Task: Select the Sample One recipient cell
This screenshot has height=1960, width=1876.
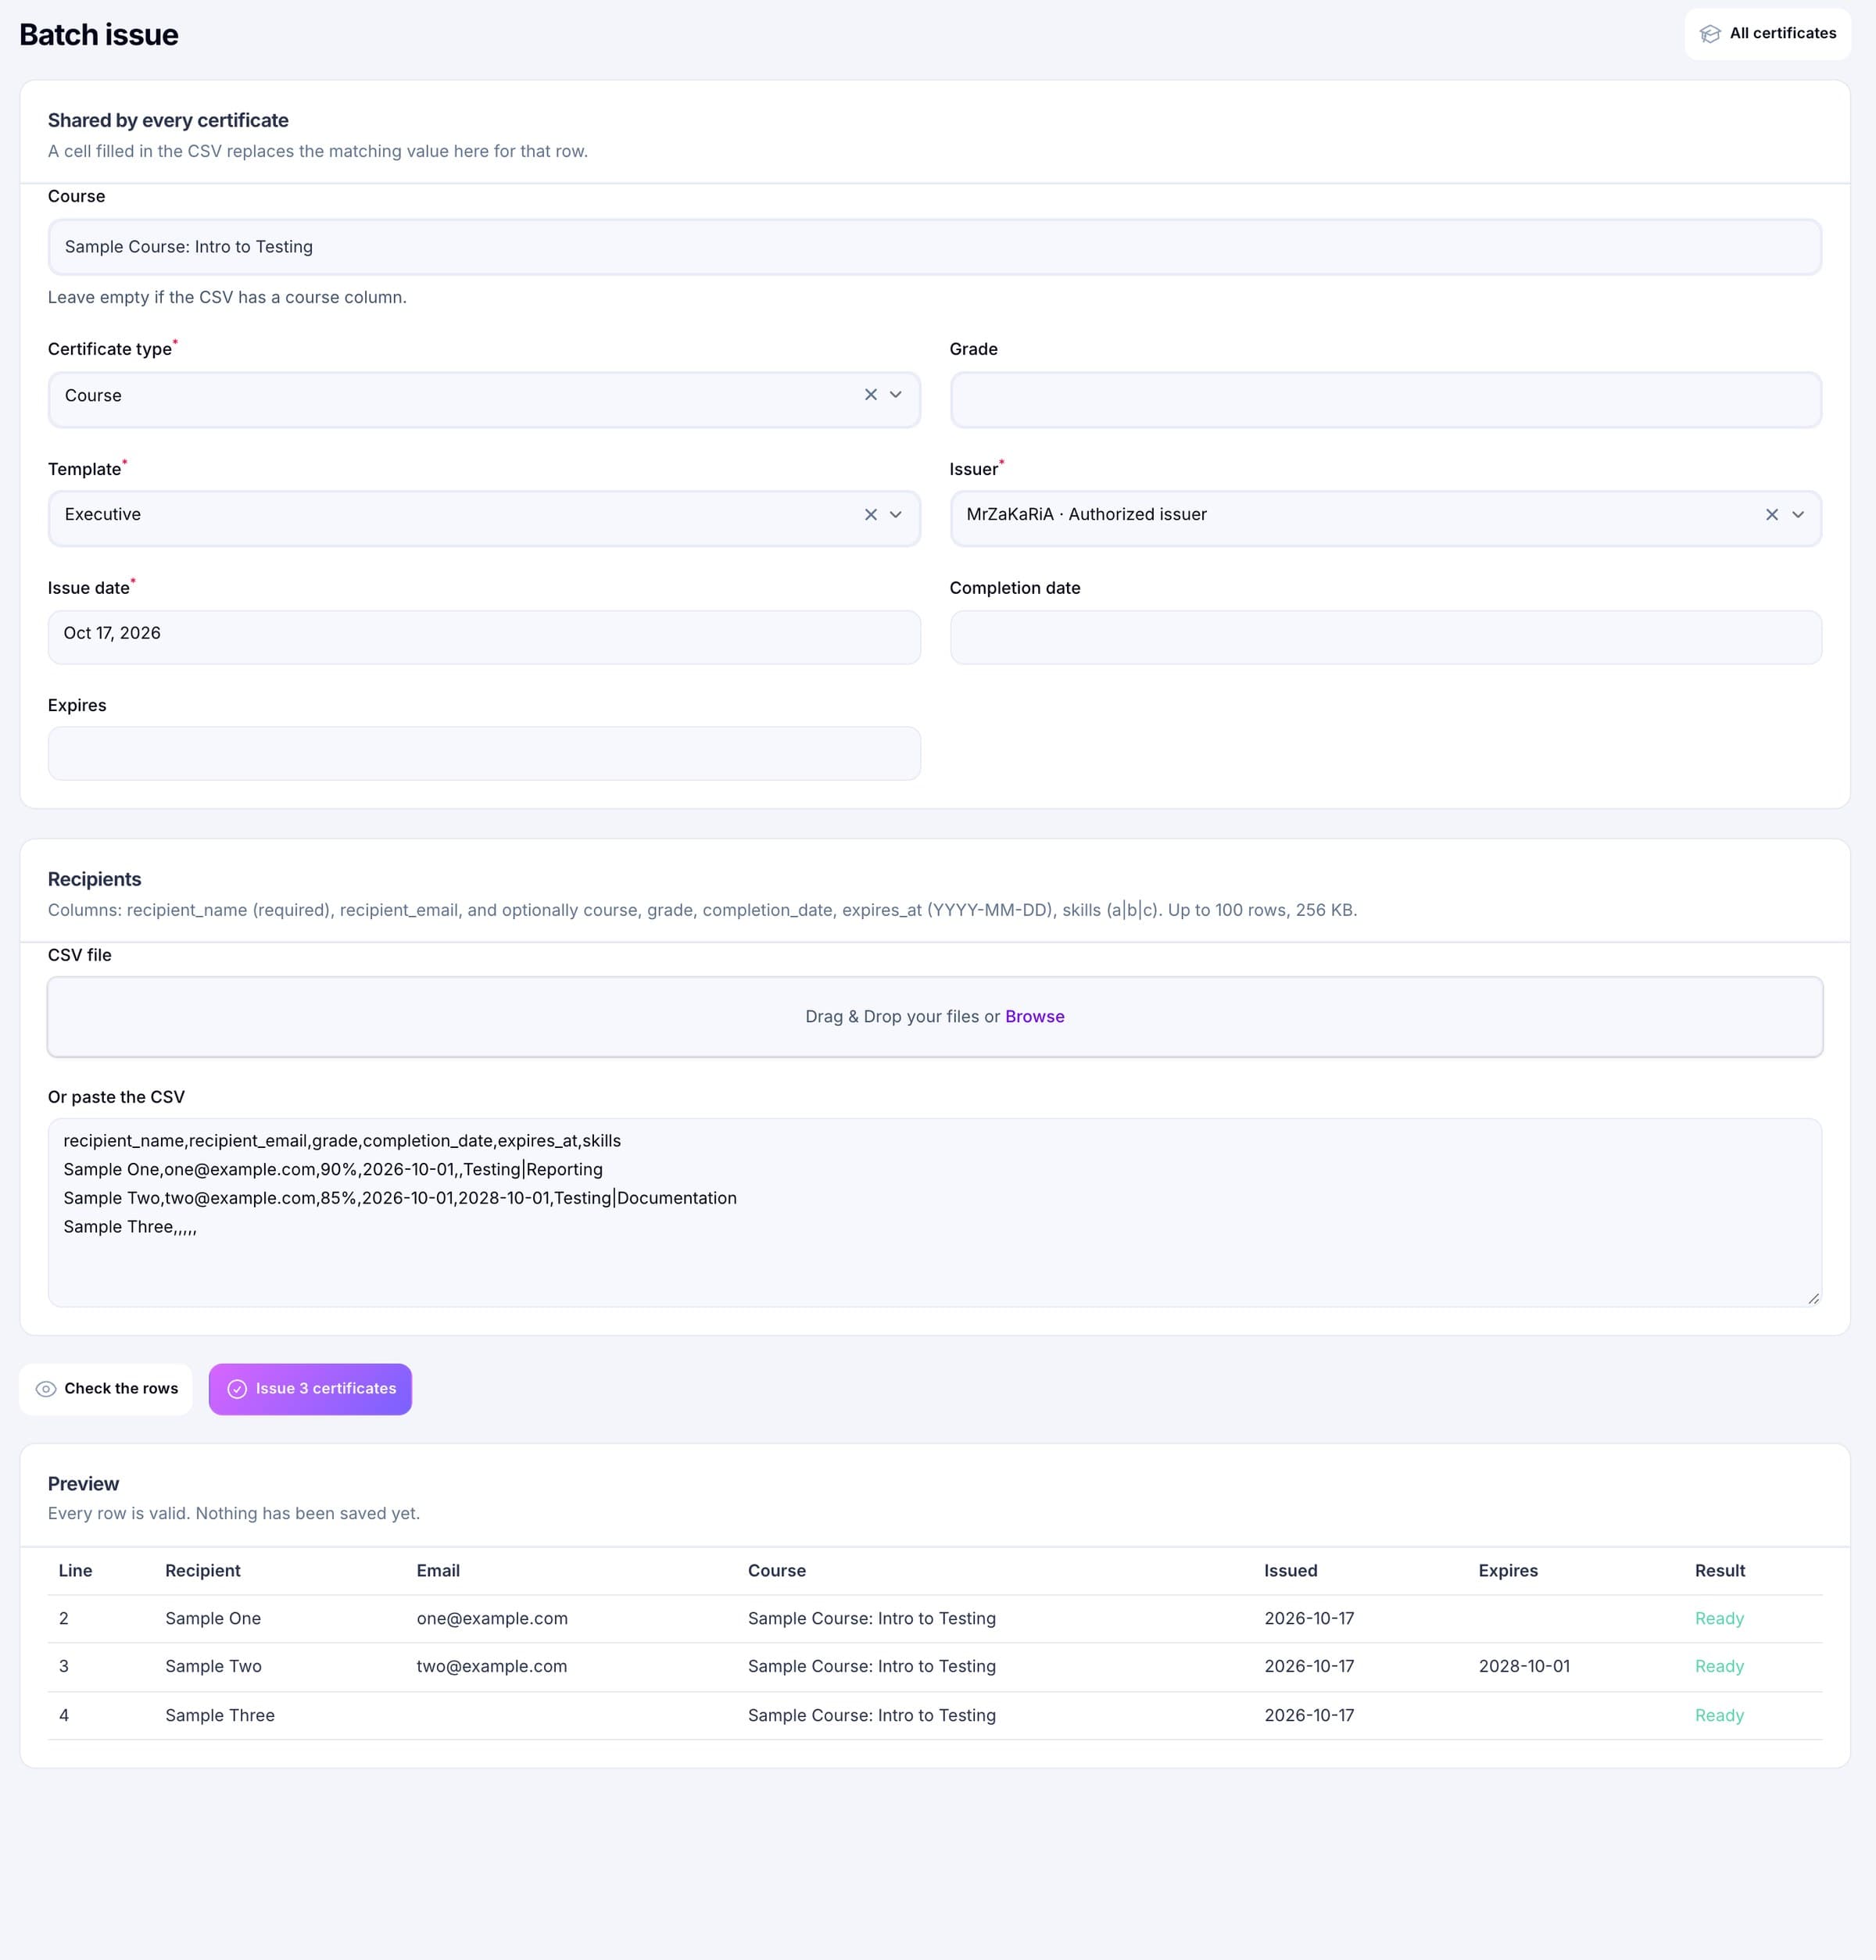Action: click(213, 1619)
